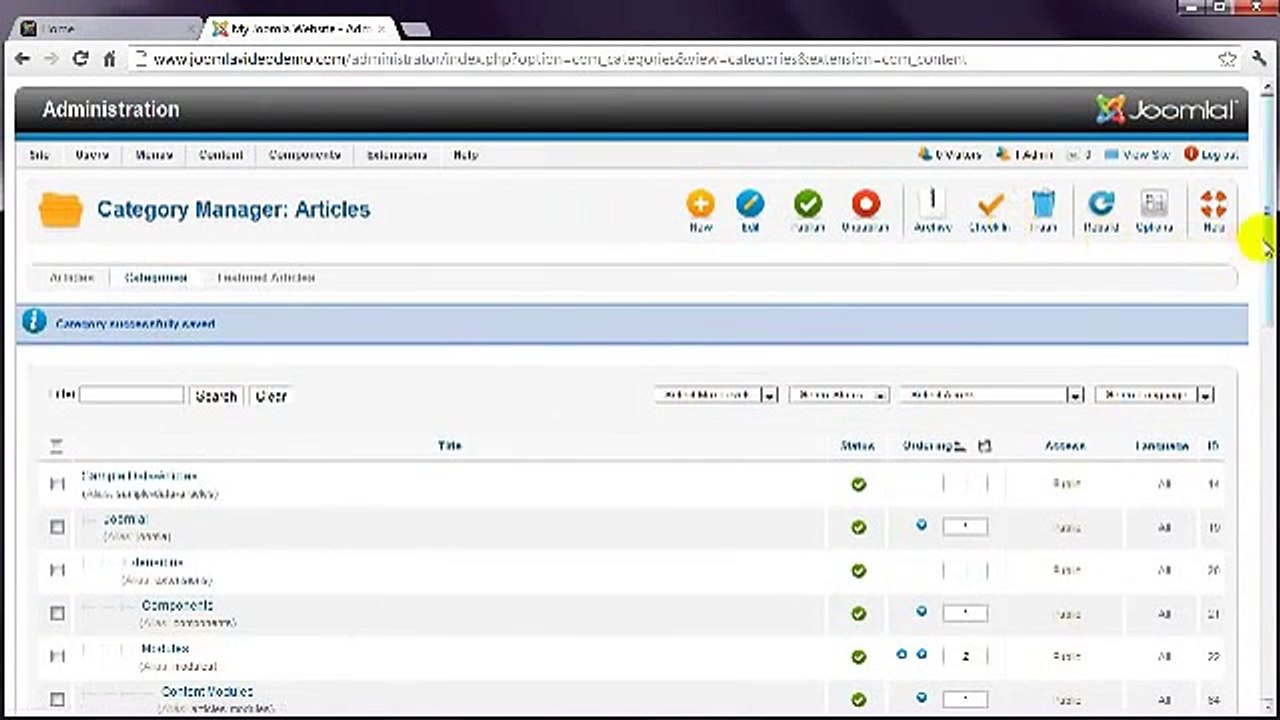
Task: Click the save order disk icon
Action: tap(984, 446)
